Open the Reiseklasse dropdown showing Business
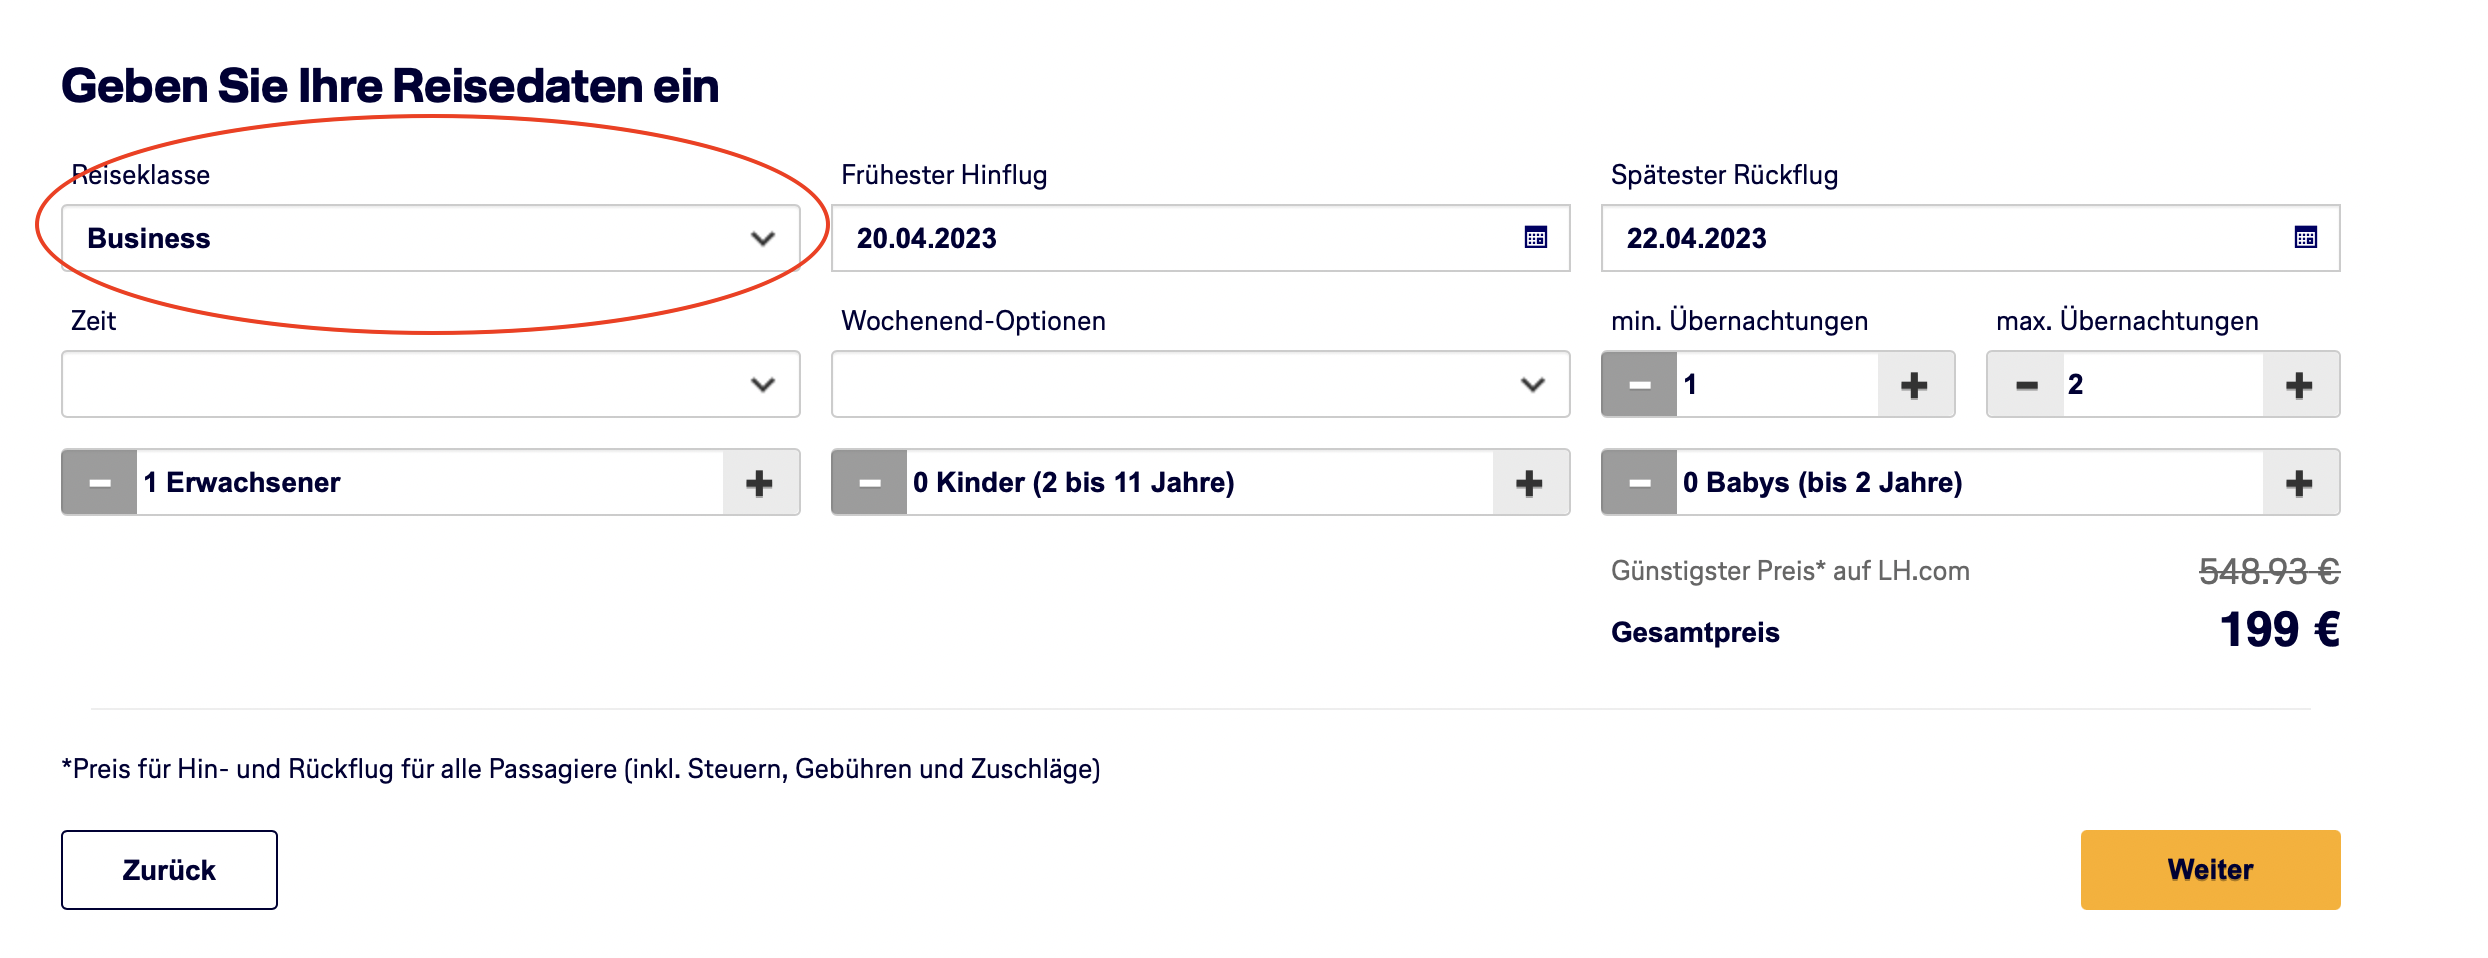 tap(430, 238)
